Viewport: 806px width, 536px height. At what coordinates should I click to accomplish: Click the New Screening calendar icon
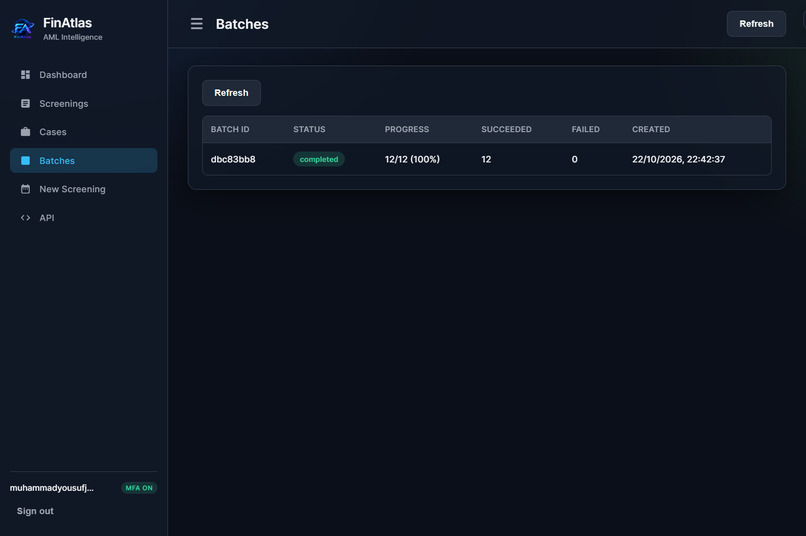[x=25, y=189]
